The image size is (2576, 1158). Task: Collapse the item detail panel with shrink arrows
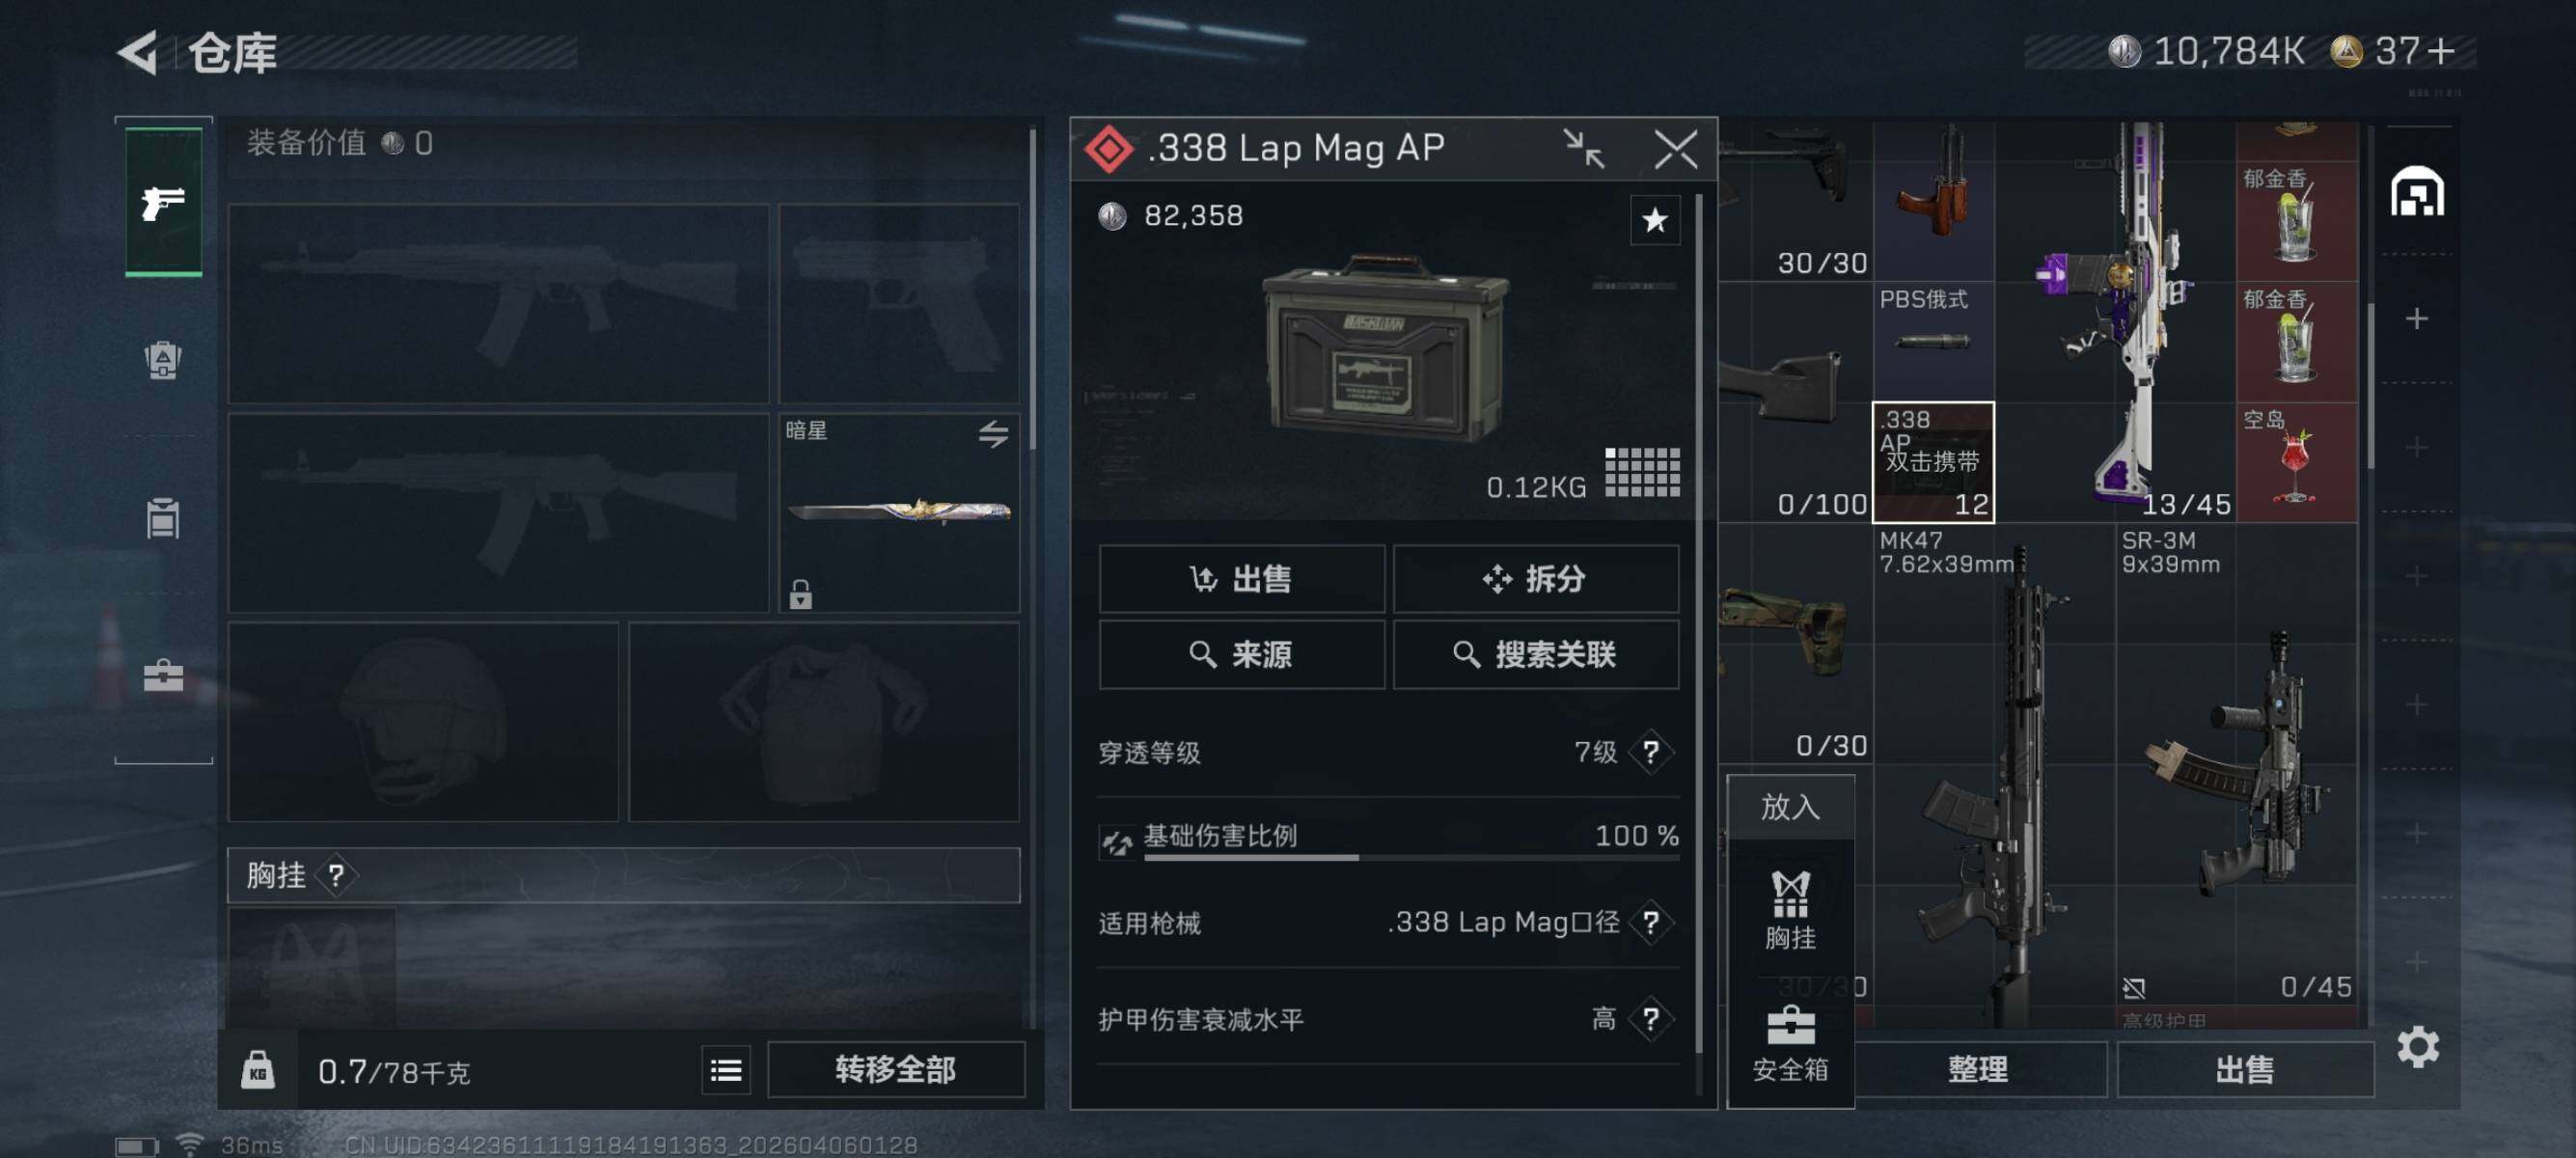1584,149
